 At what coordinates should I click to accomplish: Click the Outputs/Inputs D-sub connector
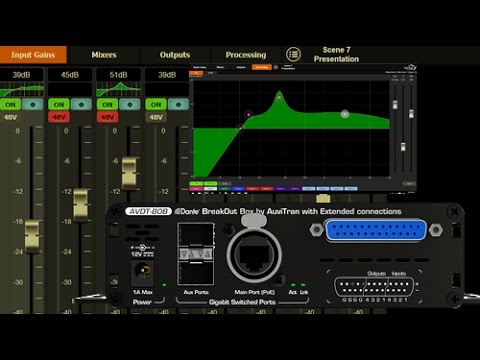pyautogui.click(x=374, y=287)
